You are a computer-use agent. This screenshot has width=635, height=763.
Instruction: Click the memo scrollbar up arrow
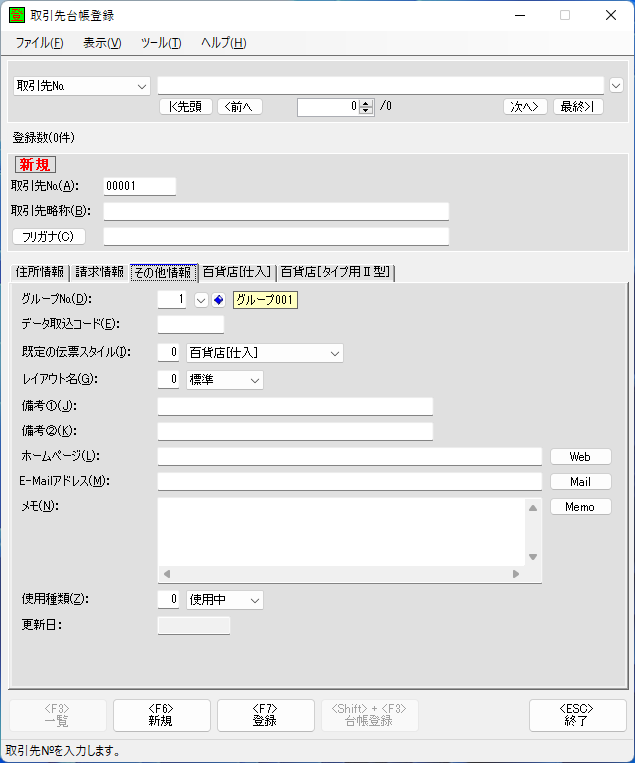[533, 508]
